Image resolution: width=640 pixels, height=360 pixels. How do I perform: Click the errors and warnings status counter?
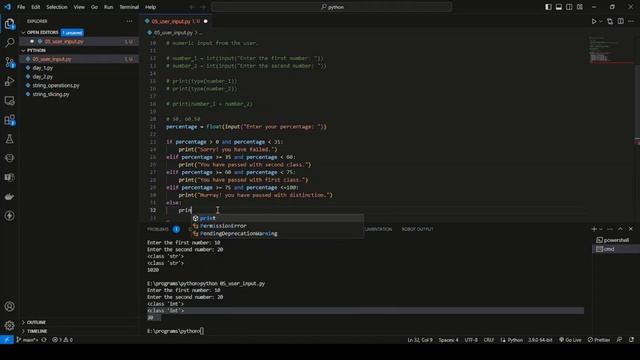62,340
